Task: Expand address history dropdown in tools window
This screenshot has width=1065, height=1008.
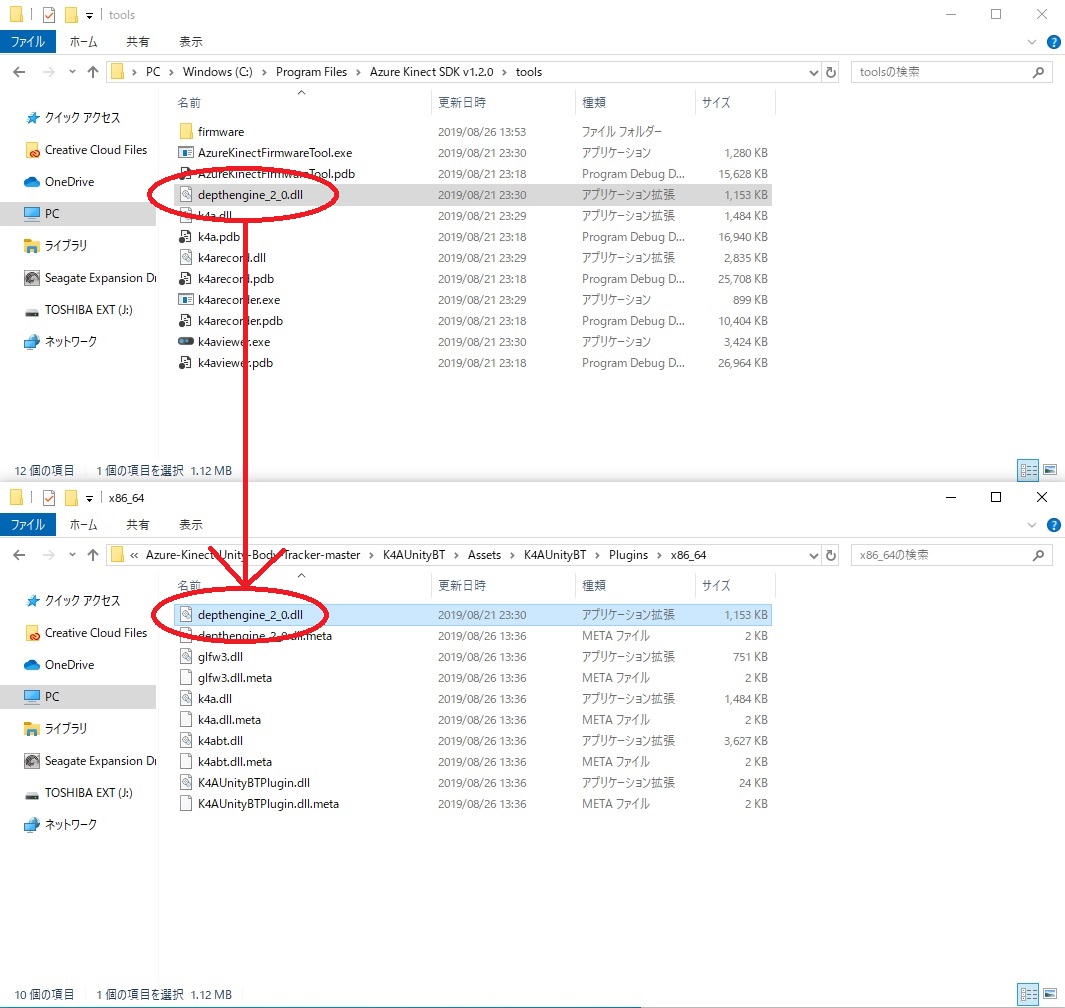Action: pos(813,72)
